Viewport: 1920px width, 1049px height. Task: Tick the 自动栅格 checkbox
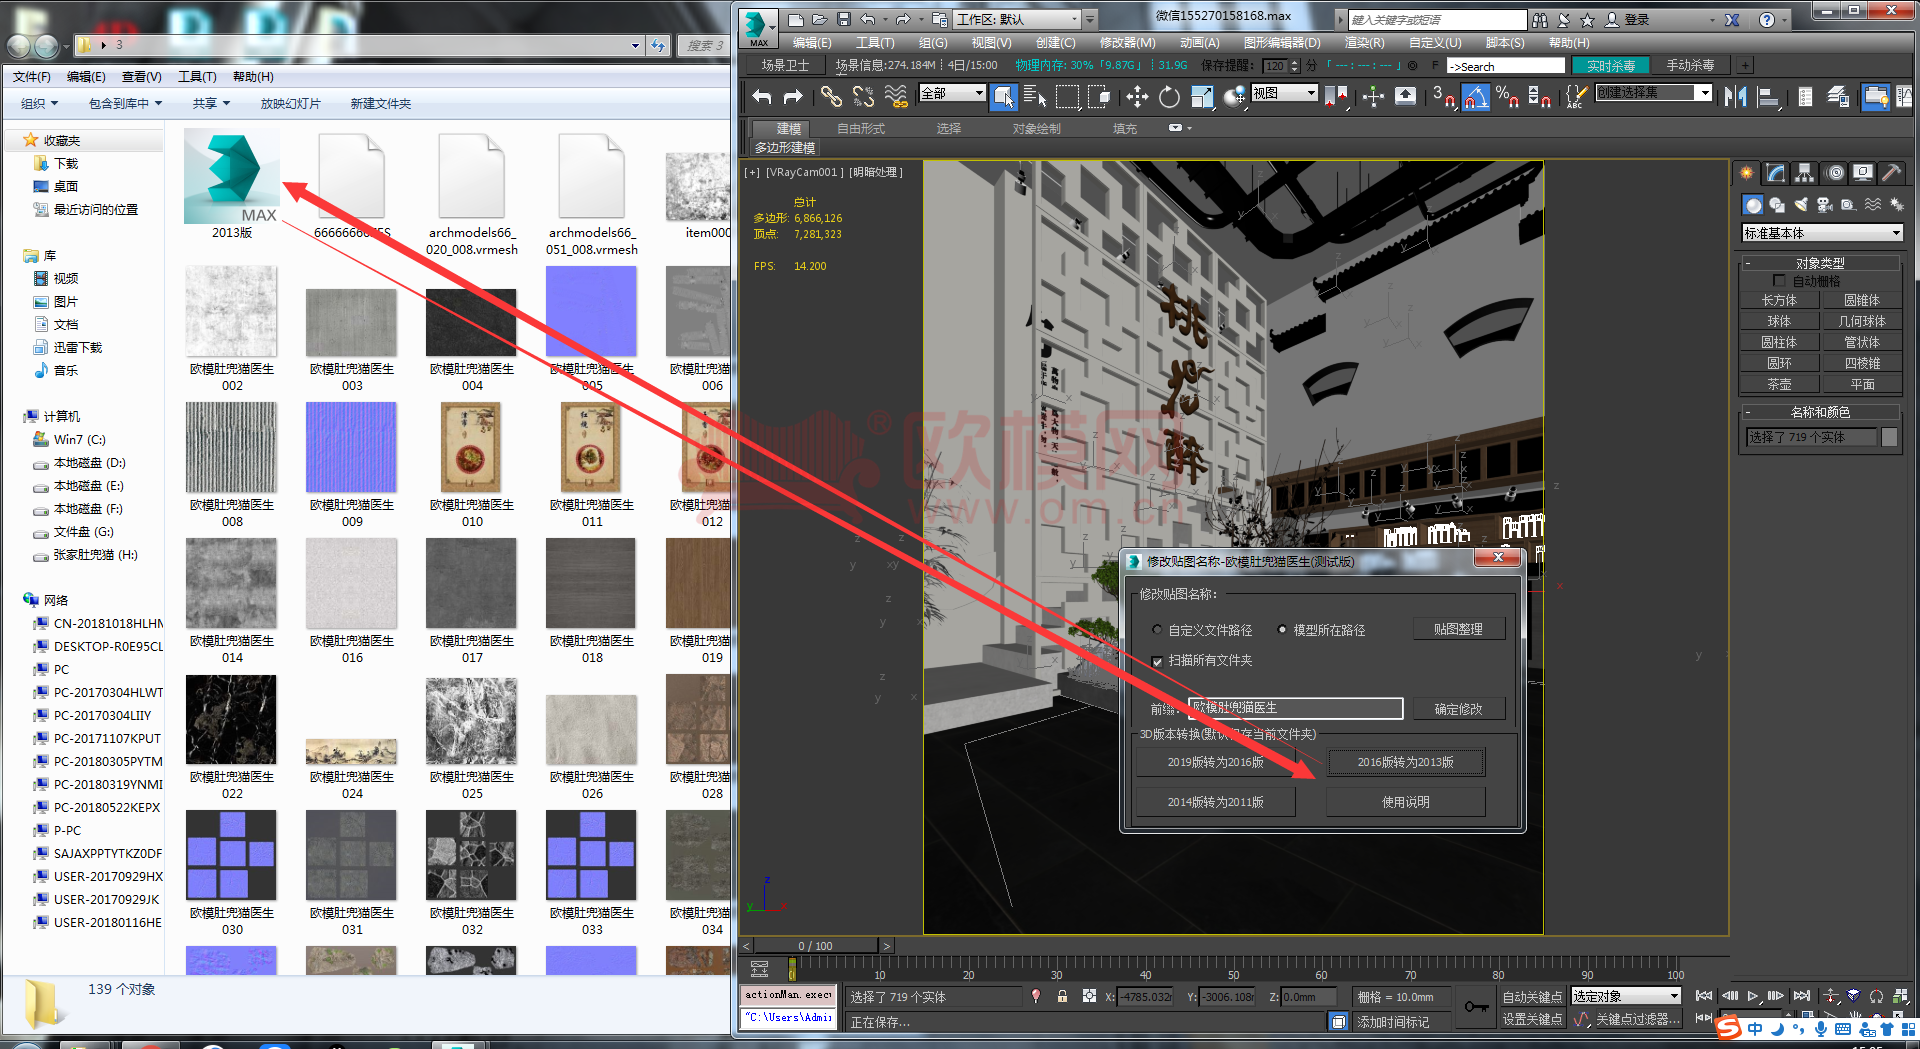1779,281
